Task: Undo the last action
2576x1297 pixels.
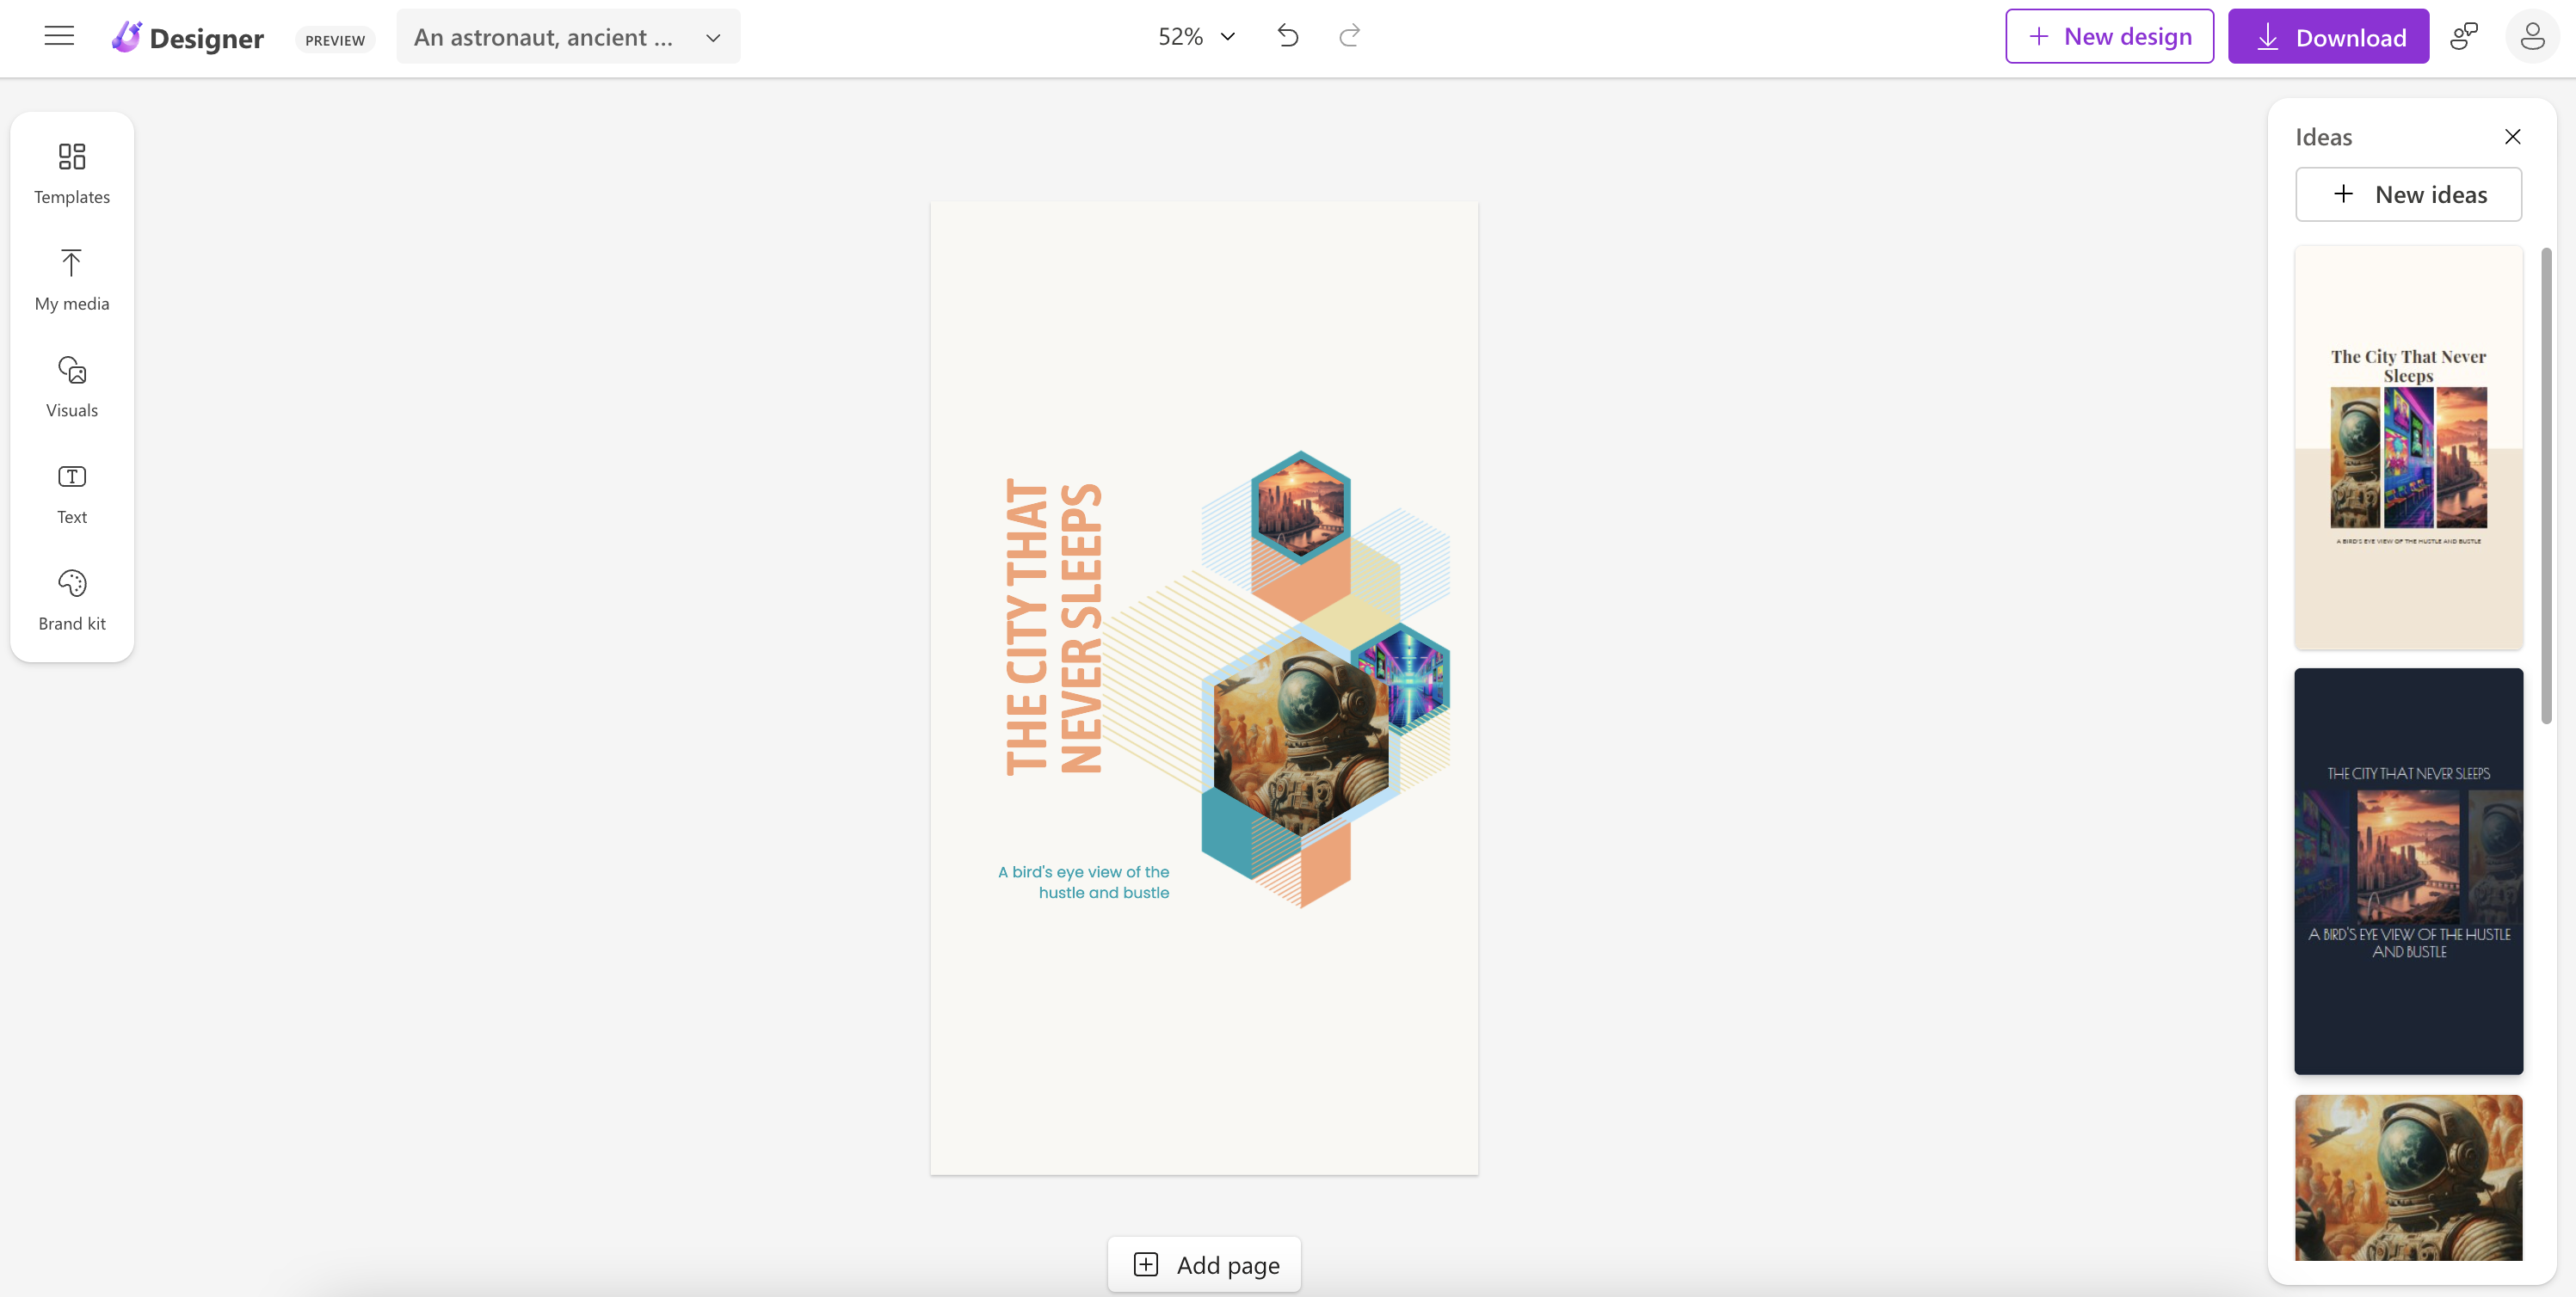Action: point(1288,36)
